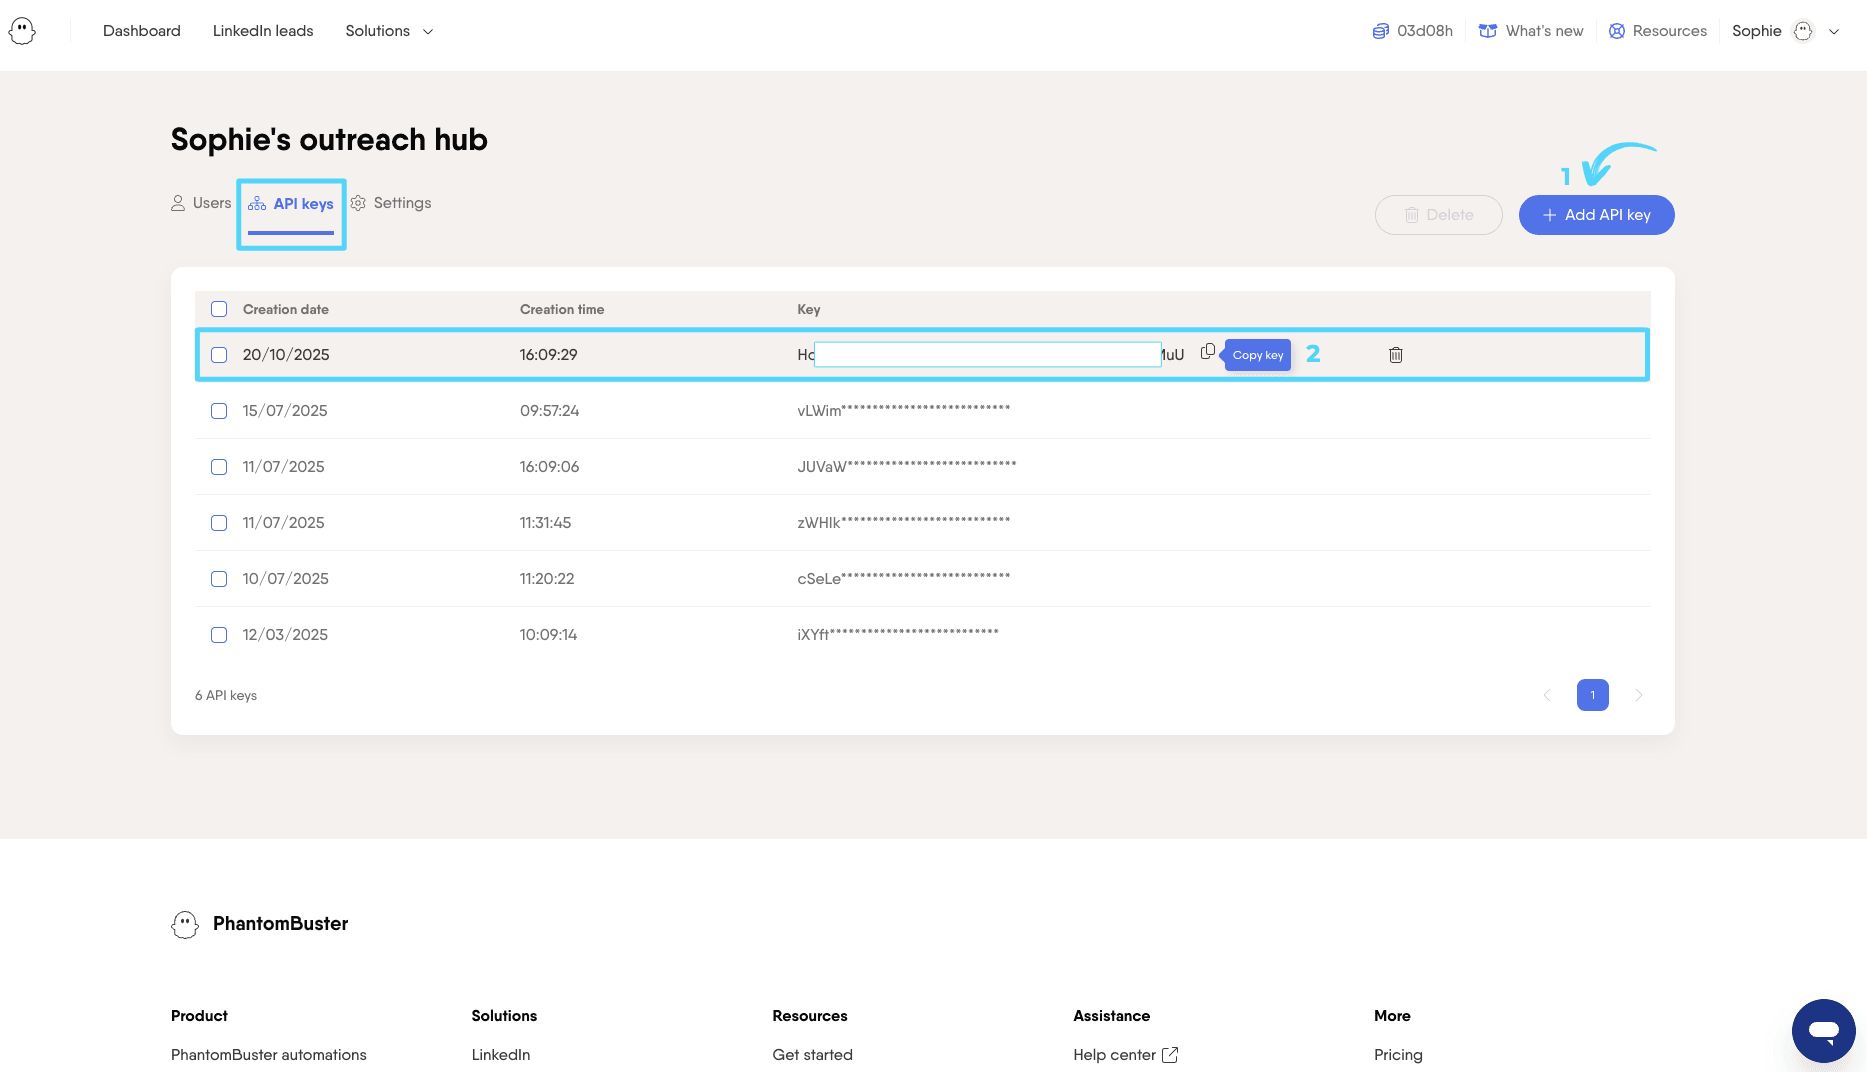Open Pricing footer link
This screenshot has height=1072, width=1867.
(x=1398, y=1054)
